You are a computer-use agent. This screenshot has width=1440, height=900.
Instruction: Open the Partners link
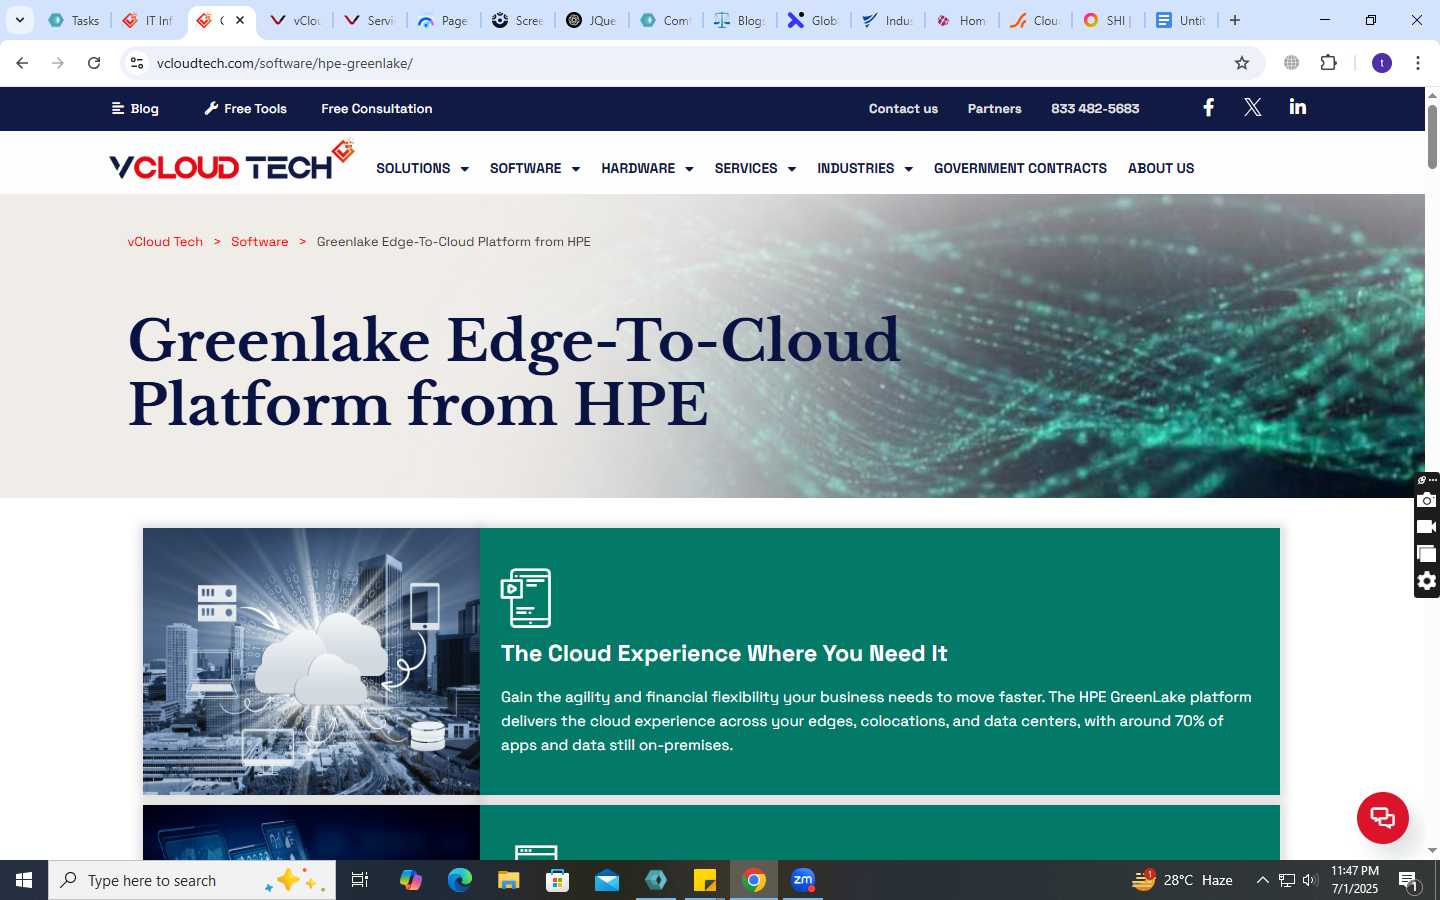click(994, 108)
